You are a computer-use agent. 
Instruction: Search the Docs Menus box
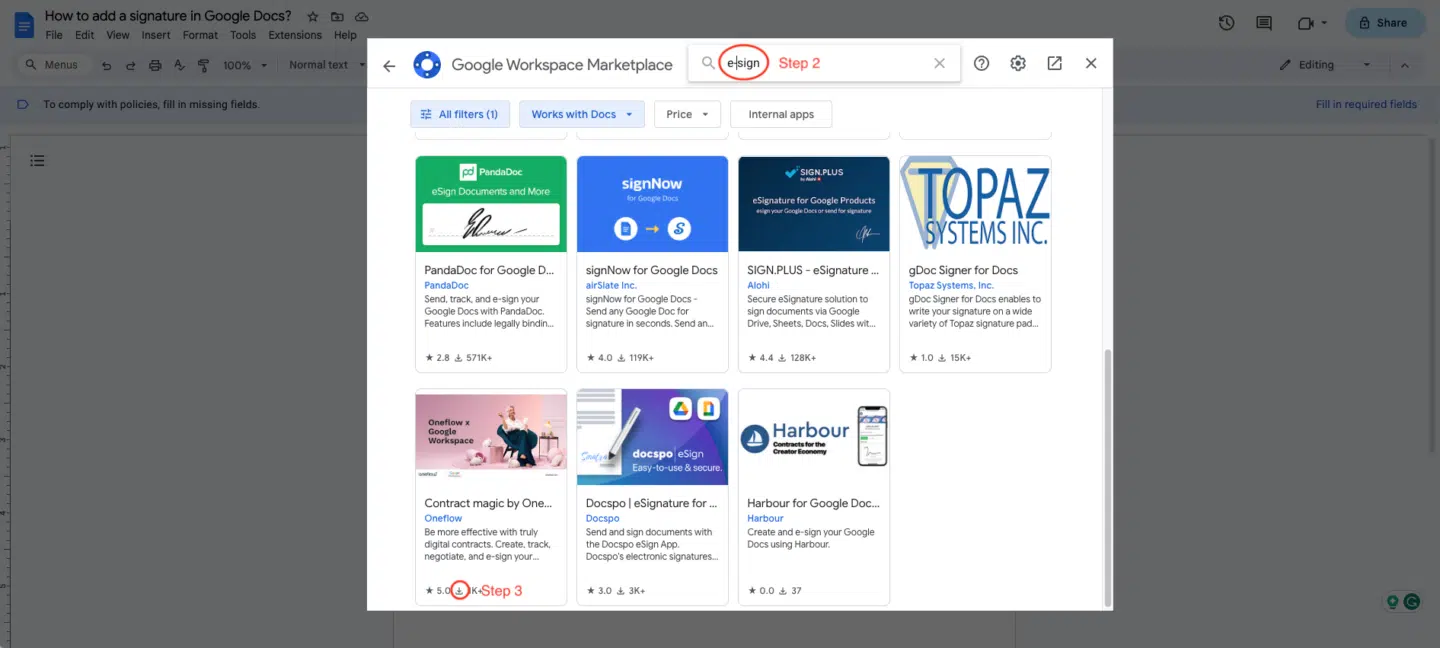pyautogui.click(x=53, y=65)
